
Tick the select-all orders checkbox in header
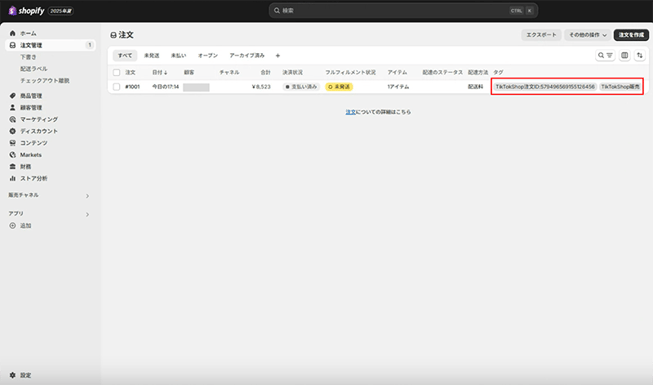click(x=117, y=72)
